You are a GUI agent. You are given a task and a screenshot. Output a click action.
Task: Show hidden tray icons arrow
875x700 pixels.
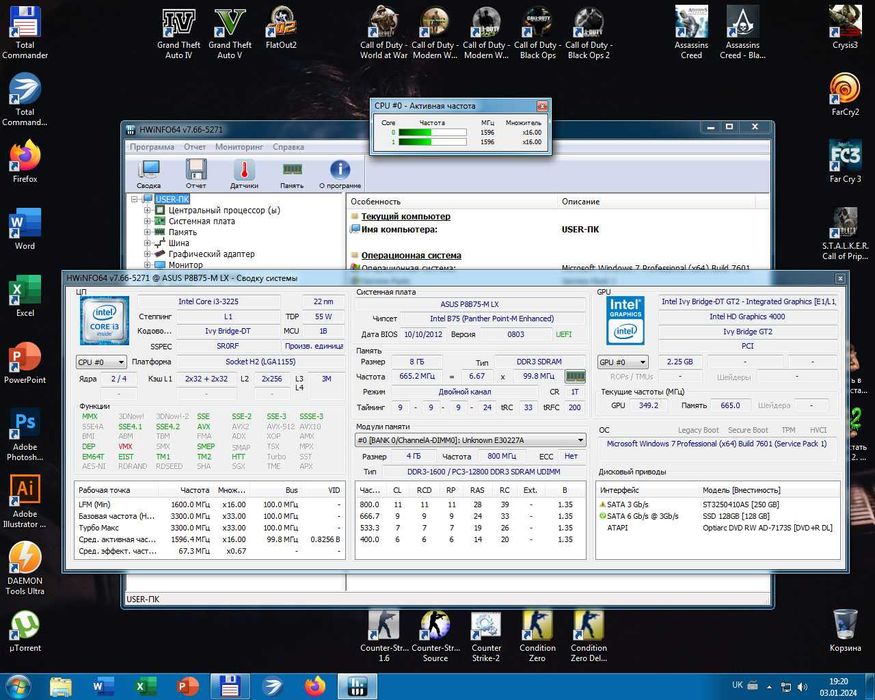tap(770, 687)
